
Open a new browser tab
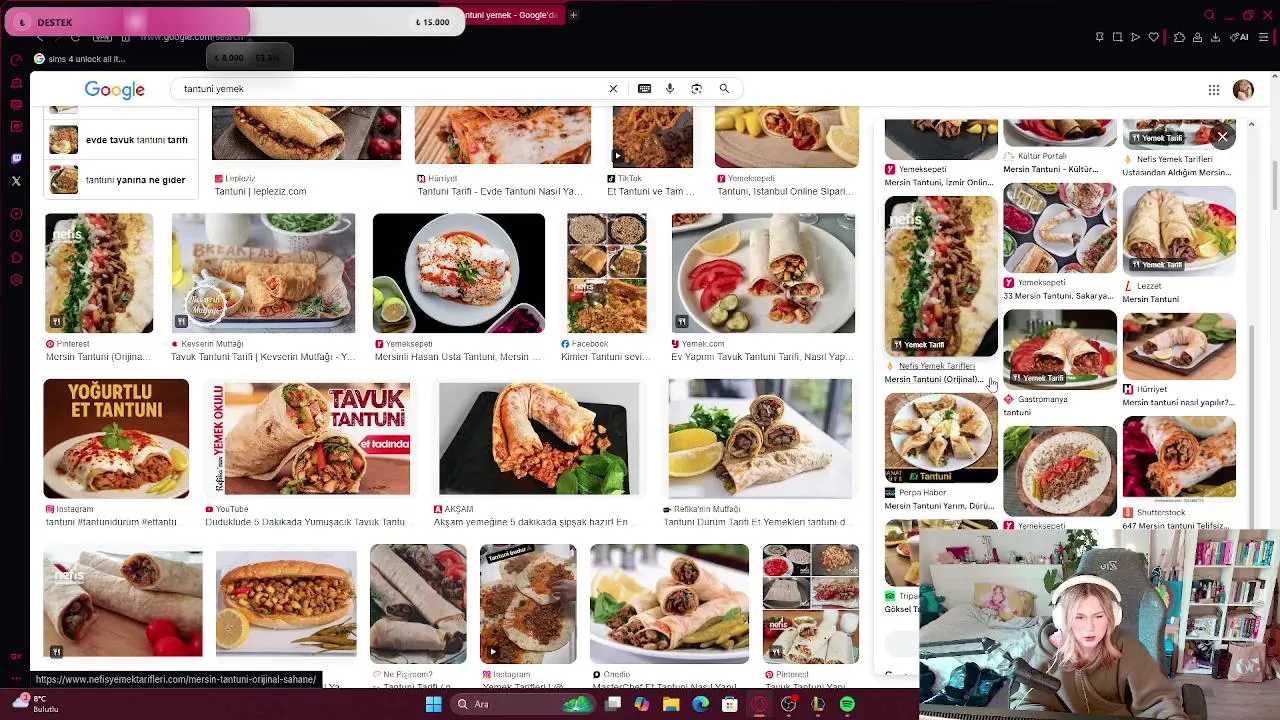pyautogui.click(x=573, y=15)
